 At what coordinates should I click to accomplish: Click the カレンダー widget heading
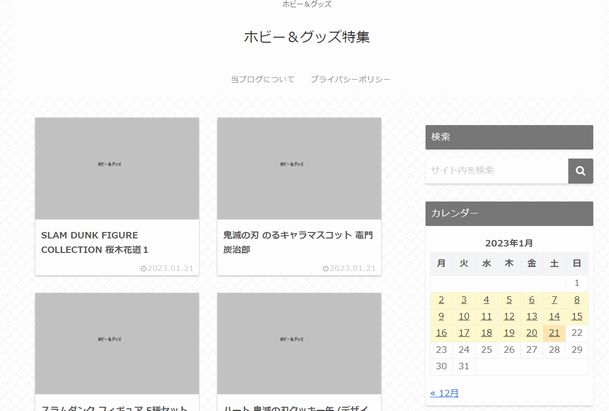tap(509, 213)
